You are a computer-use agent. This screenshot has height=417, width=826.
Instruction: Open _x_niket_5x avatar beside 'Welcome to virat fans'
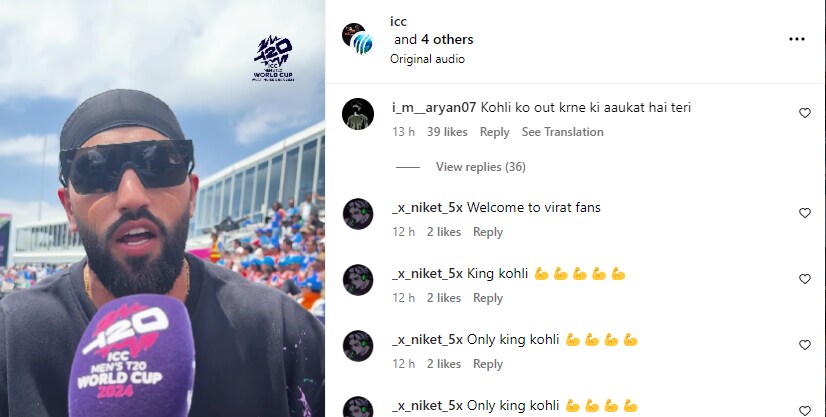point(358,214)
